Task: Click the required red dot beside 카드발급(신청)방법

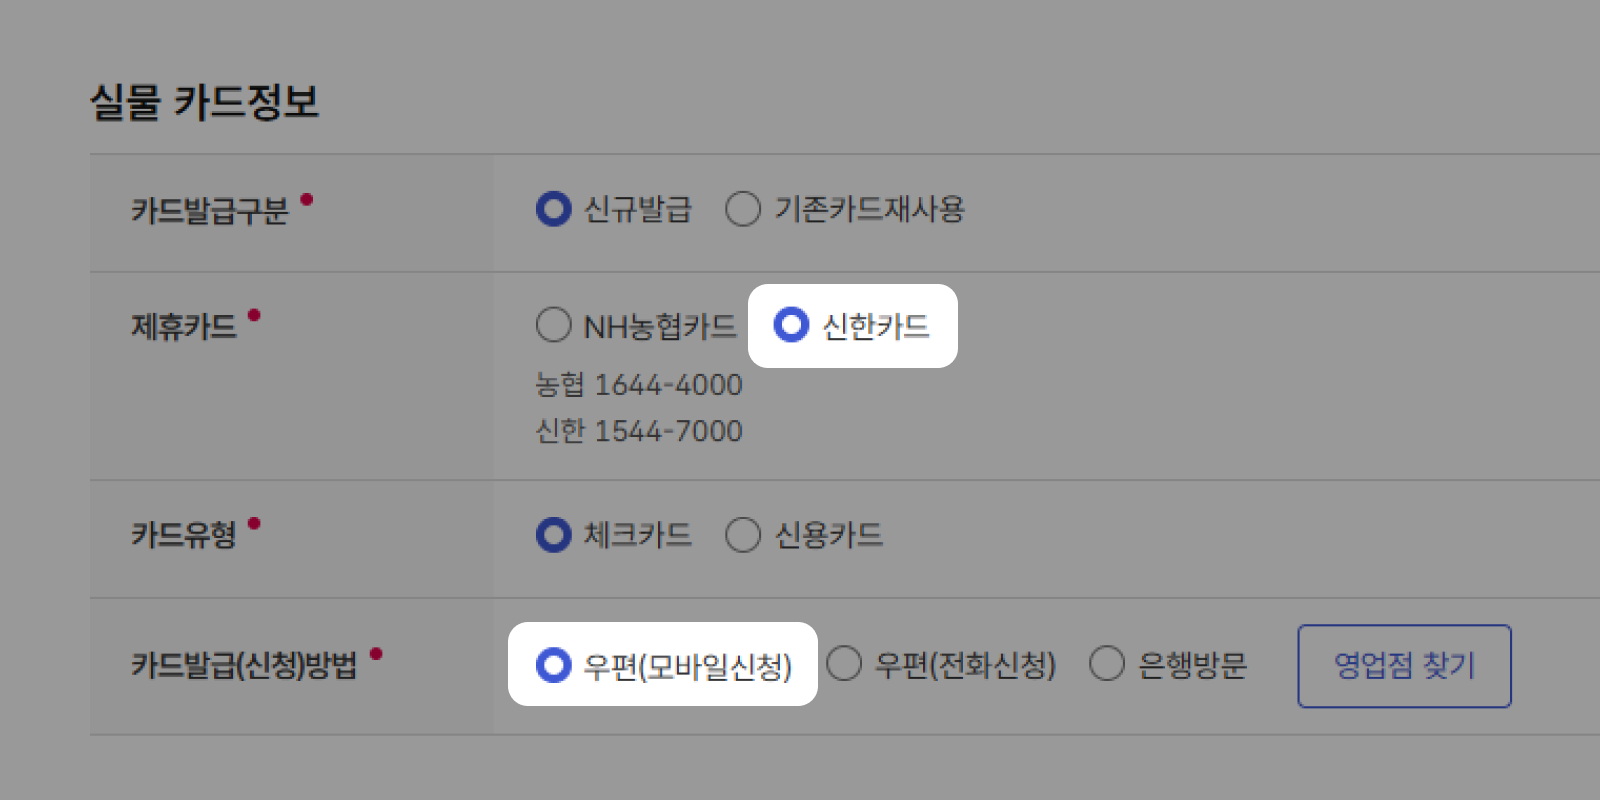Action: coord(376,654)
